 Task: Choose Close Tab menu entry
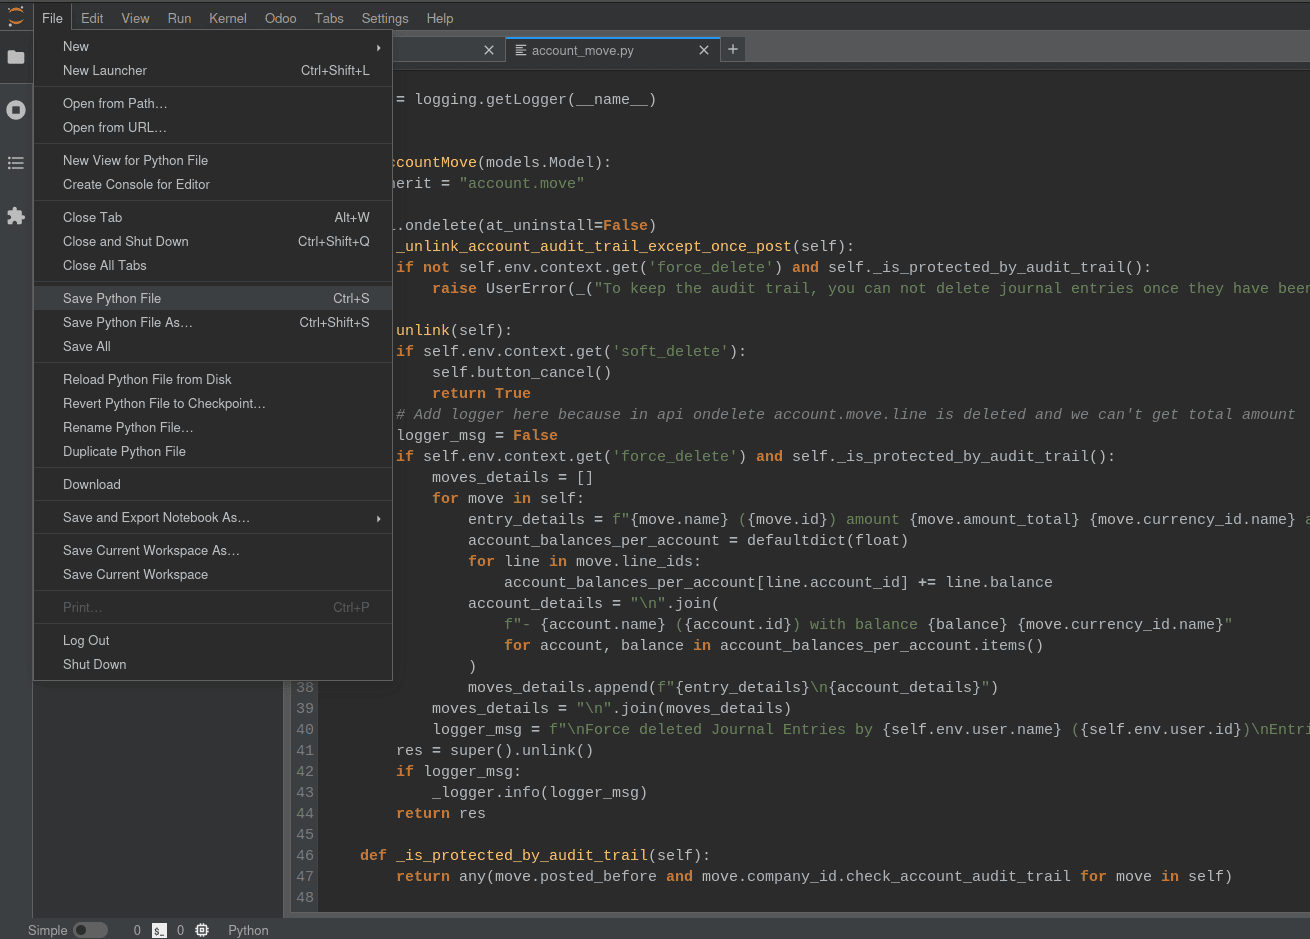pos(213,218)
